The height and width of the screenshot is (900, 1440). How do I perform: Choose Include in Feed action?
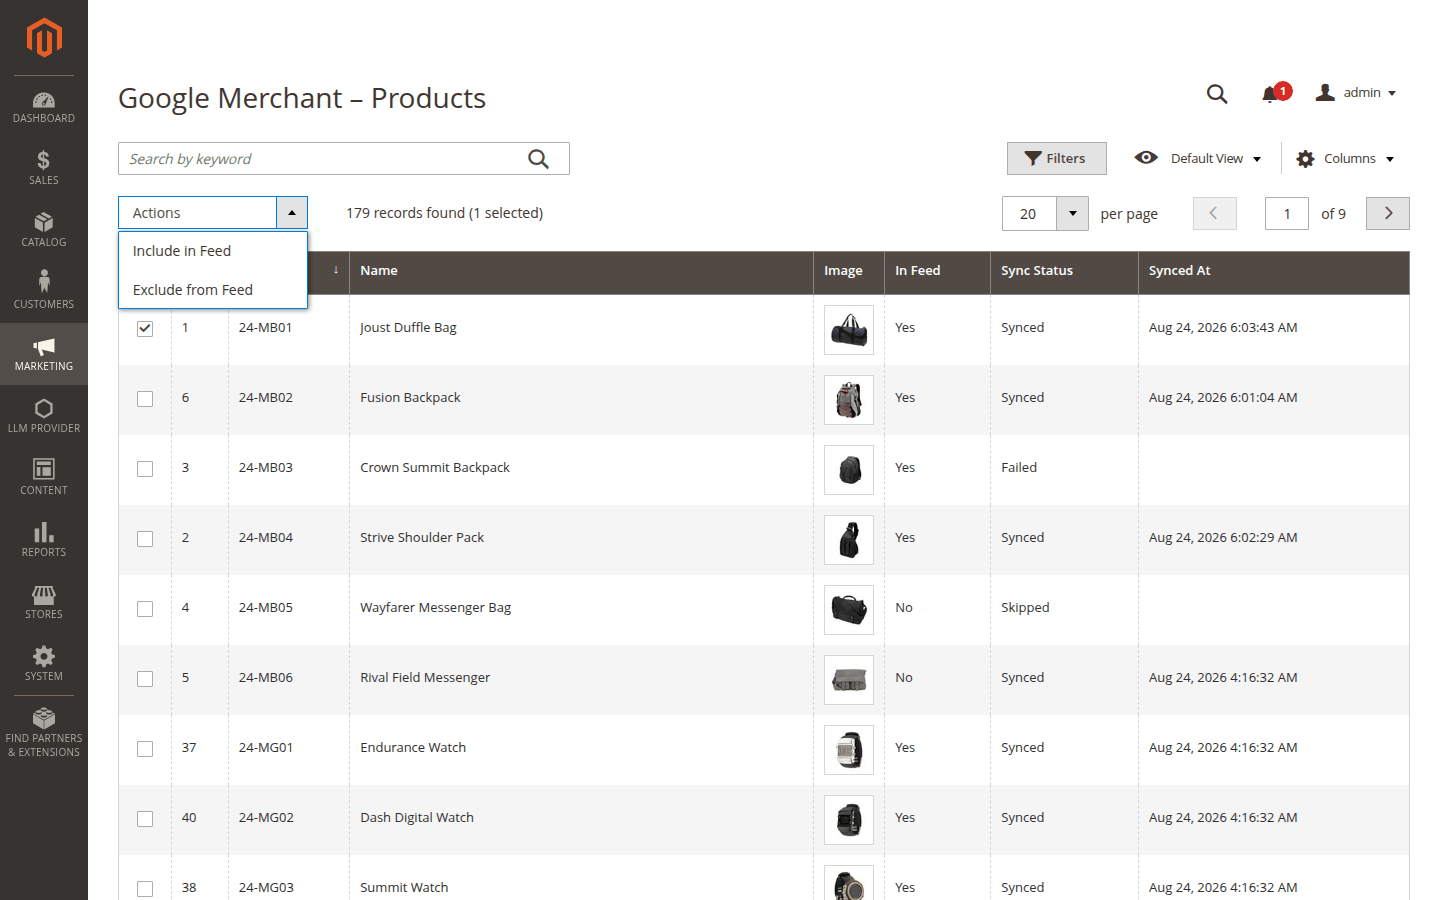click(x=213, y=251)
